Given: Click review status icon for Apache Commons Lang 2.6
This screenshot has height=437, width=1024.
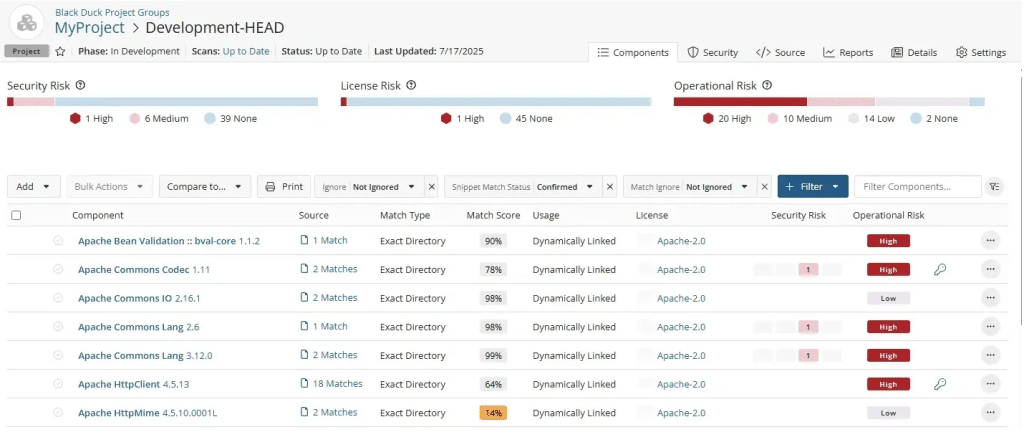Looking at the screenshot, I should 58,327.
